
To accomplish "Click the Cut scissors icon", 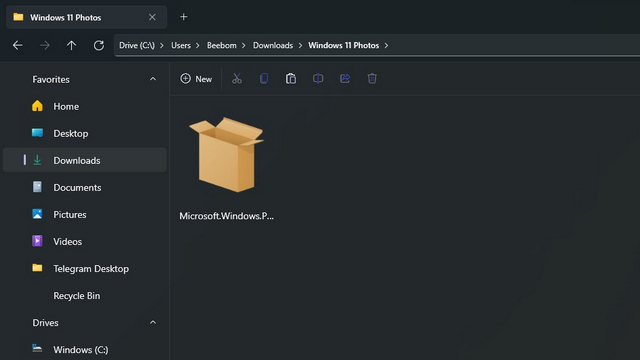I will [237, 78].
